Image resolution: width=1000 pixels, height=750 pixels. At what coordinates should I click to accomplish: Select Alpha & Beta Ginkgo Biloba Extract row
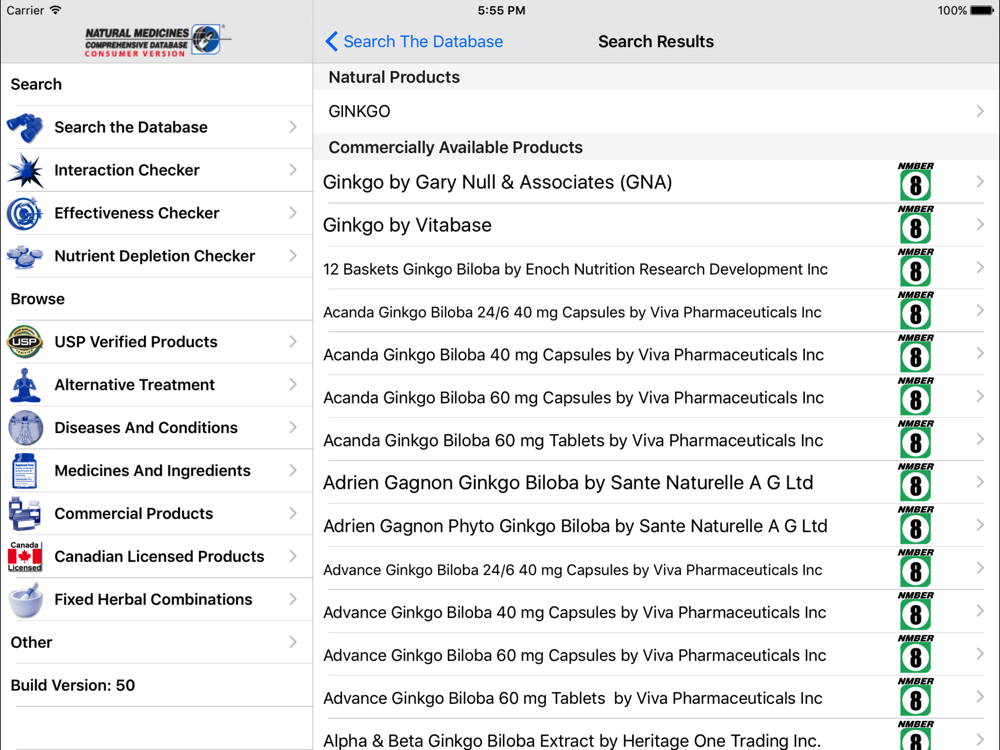tap(656, 736)
